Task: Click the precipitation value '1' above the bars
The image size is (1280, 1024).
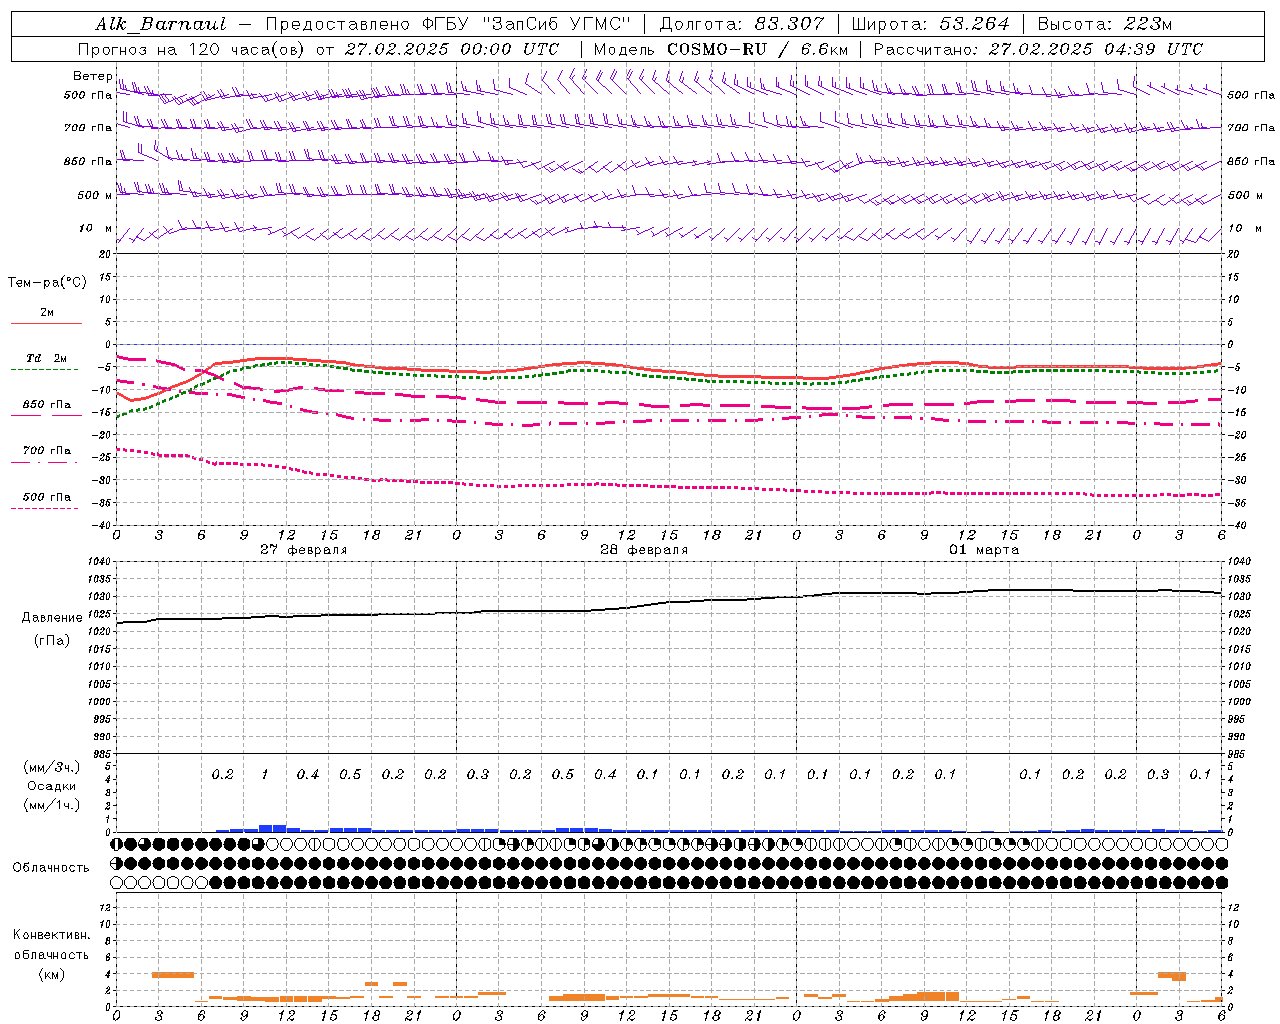Action: pos(265,775)
